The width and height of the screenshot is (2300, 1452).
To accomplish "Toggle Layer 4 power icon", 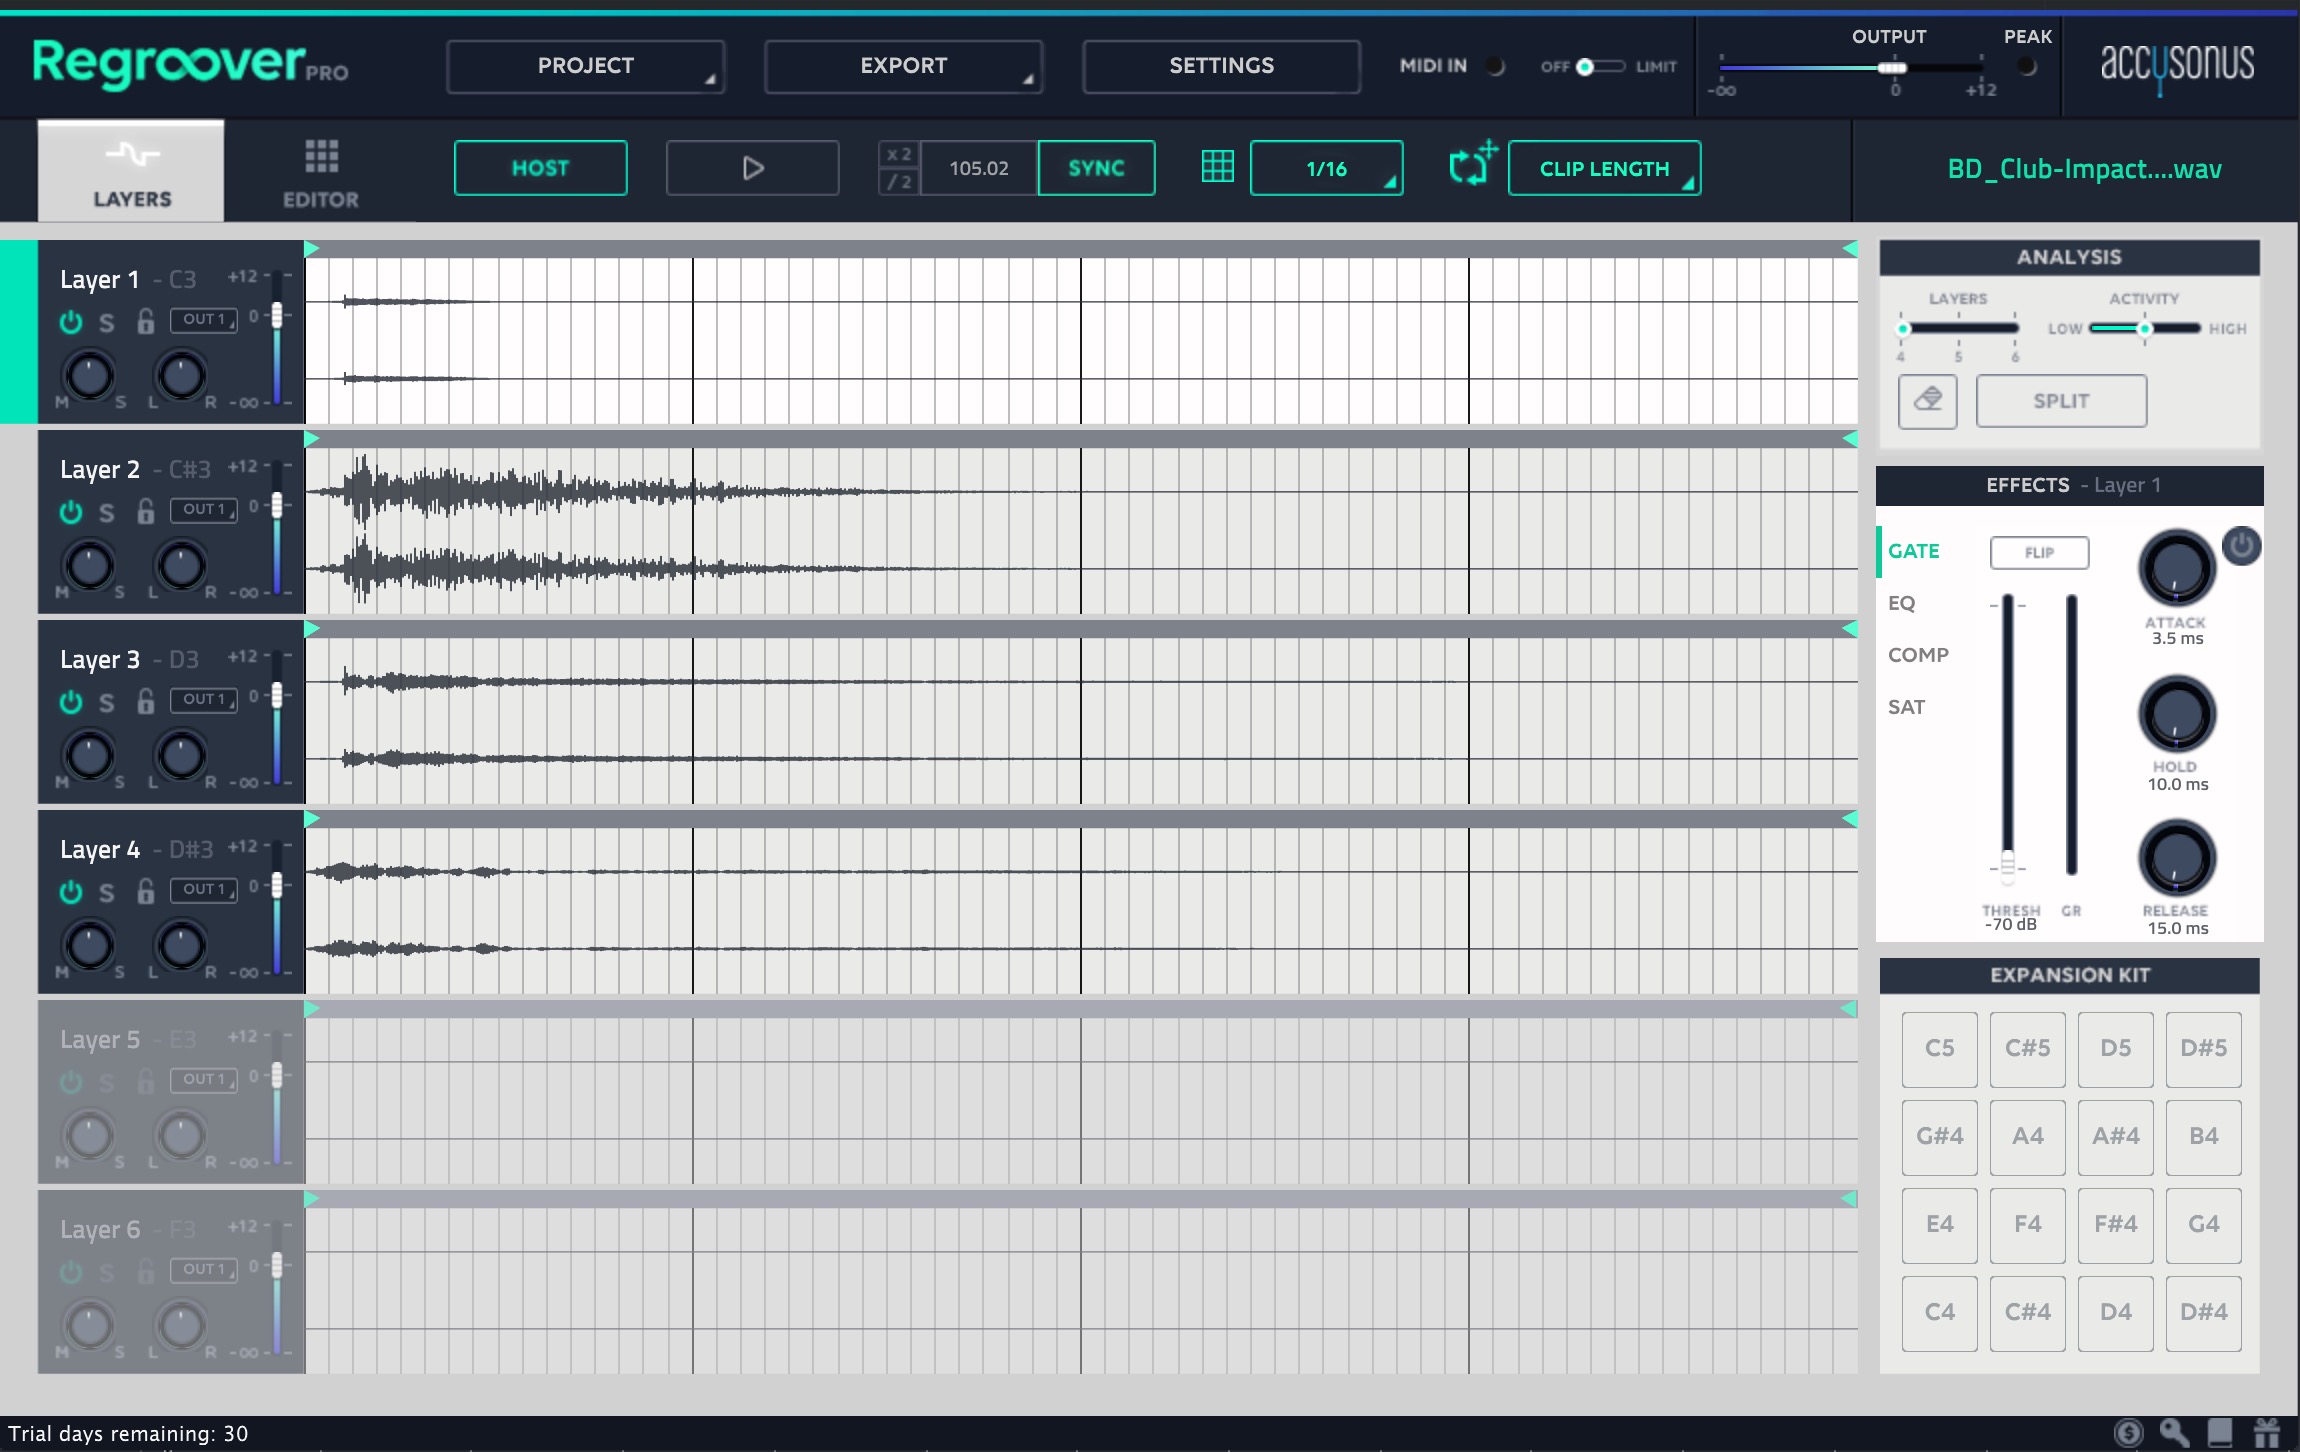I will point(70,892).
